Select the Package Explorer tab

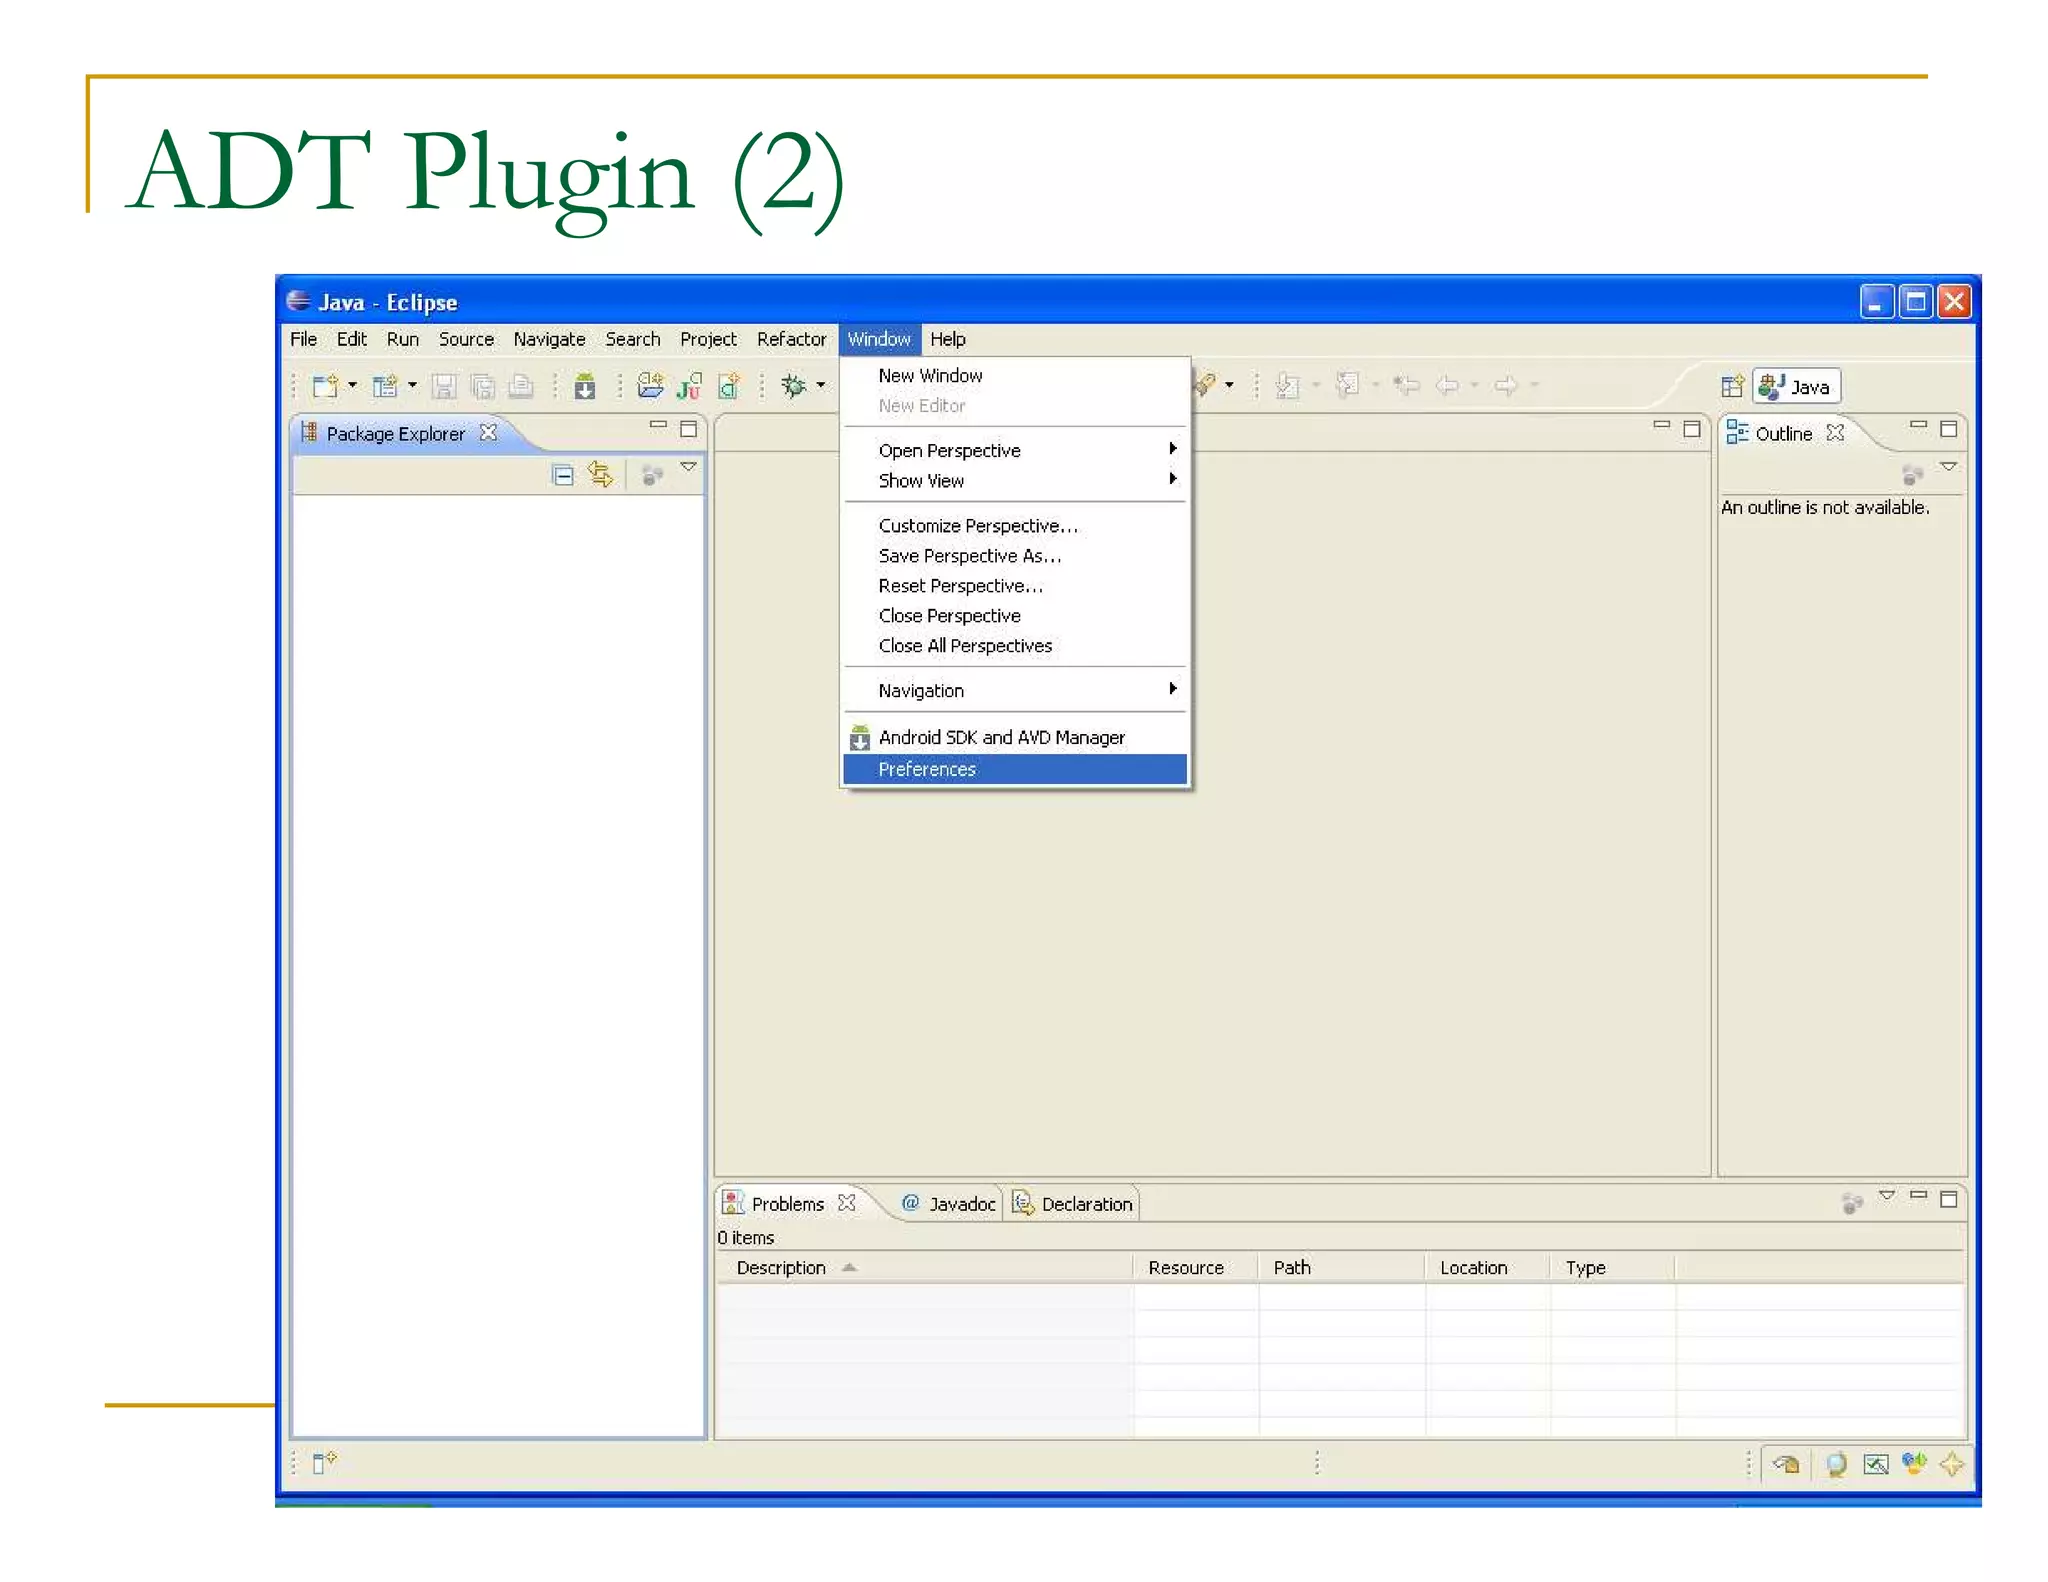pyautogui.click(x=395, y=434)
